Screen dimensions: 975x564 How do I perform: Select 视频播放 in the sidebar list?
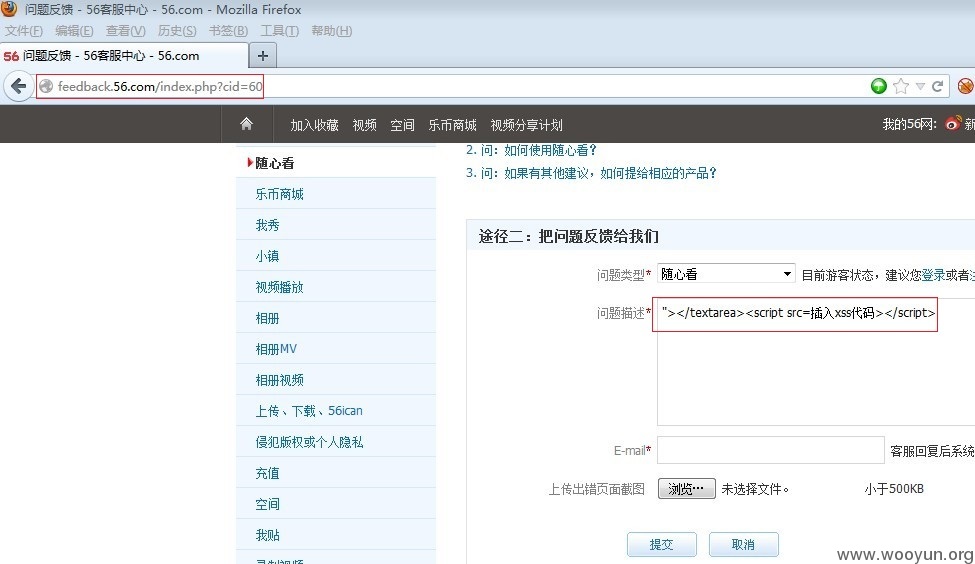click(x=336, y=287)
